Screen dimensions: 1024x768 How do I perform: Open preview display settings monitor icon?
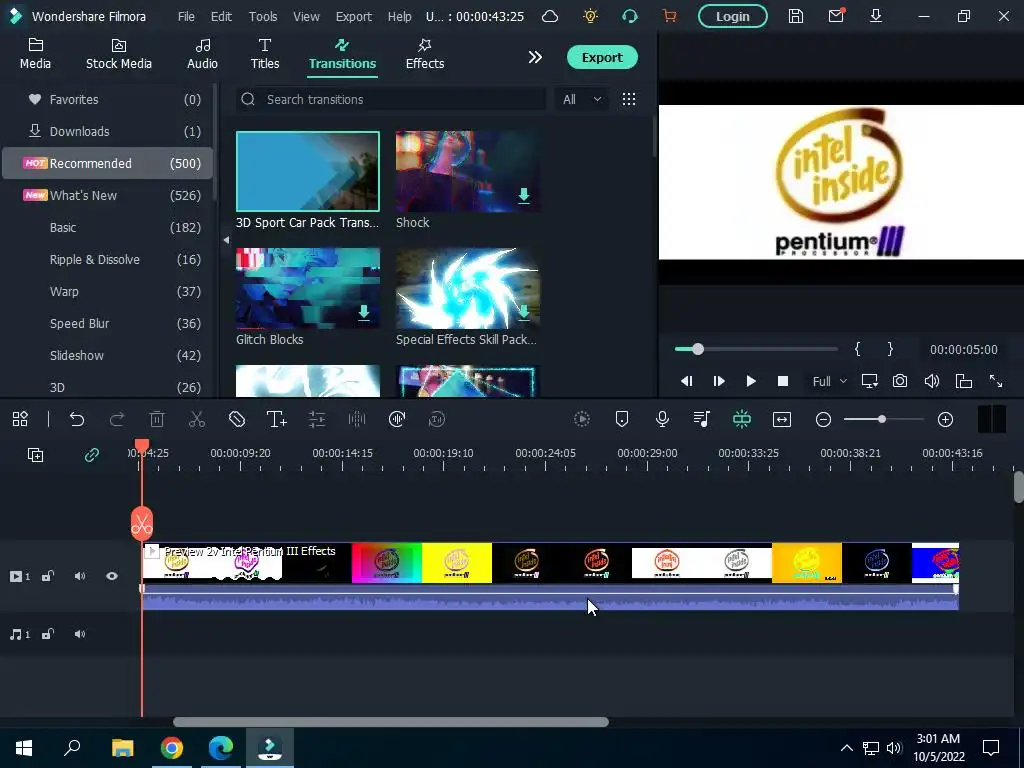click(869, 381)
